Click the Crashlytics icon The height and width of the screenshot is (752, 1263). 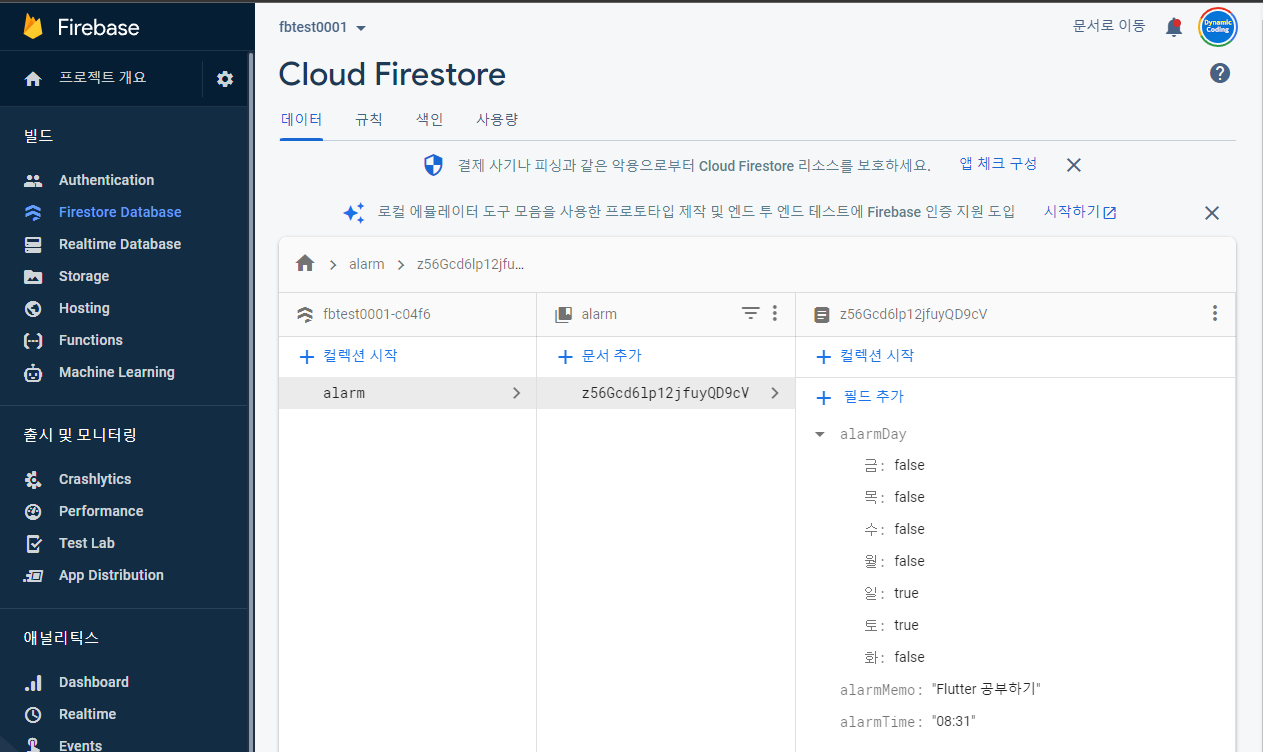(x=33, y=479)
